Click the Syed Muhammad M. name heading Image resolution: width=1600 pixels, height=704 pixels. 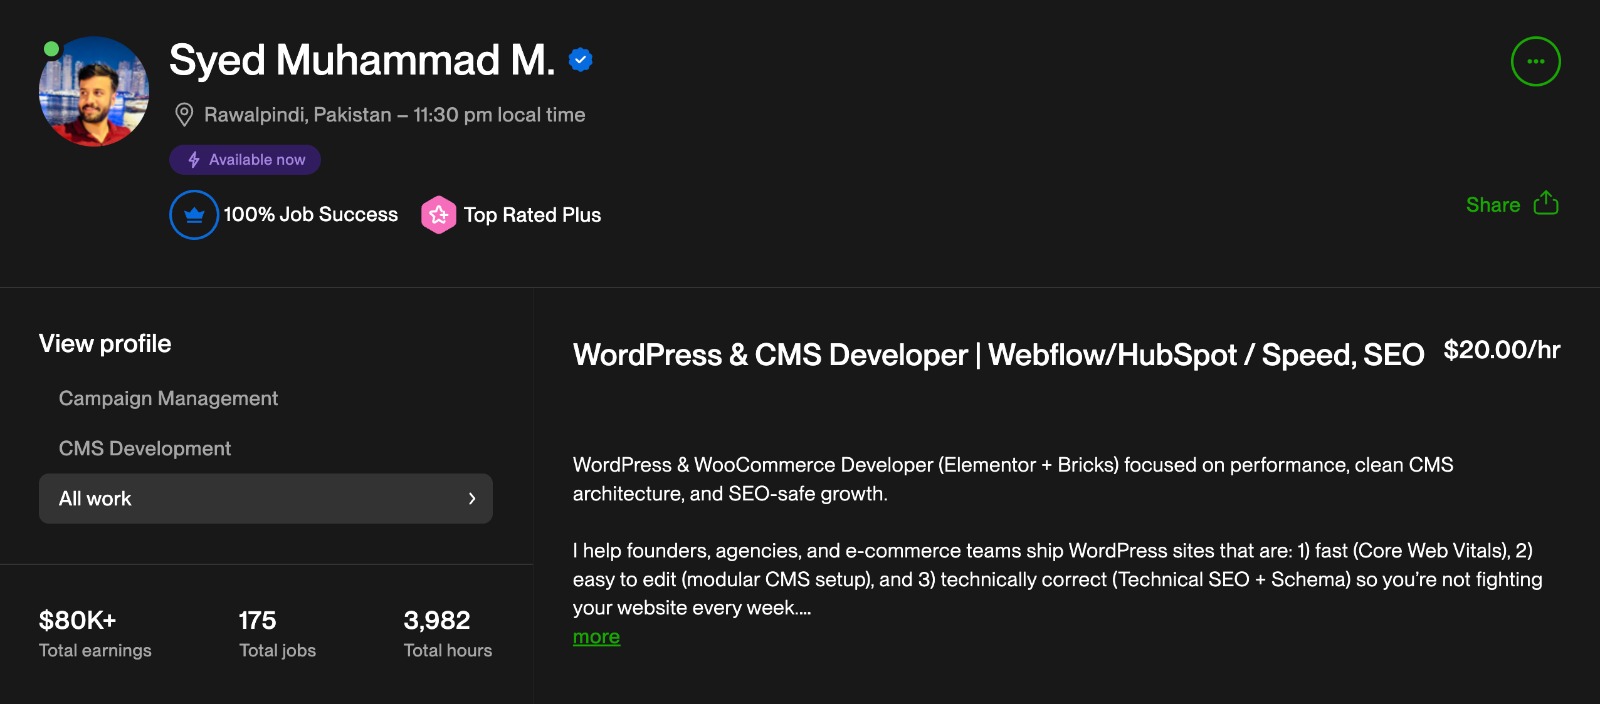pos(361,60)
